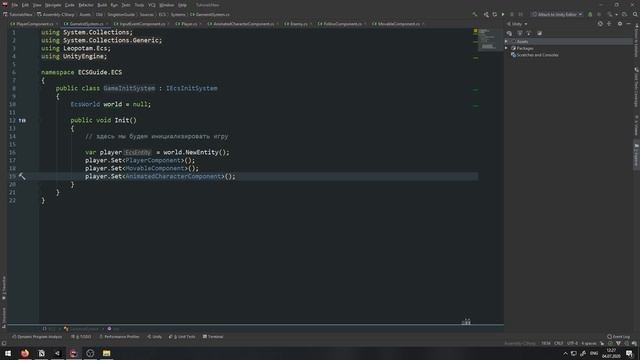The image size is (640, 360).
Task: Open Dynamic Program Analysis tool window
Action: click(x=37, y=337)
